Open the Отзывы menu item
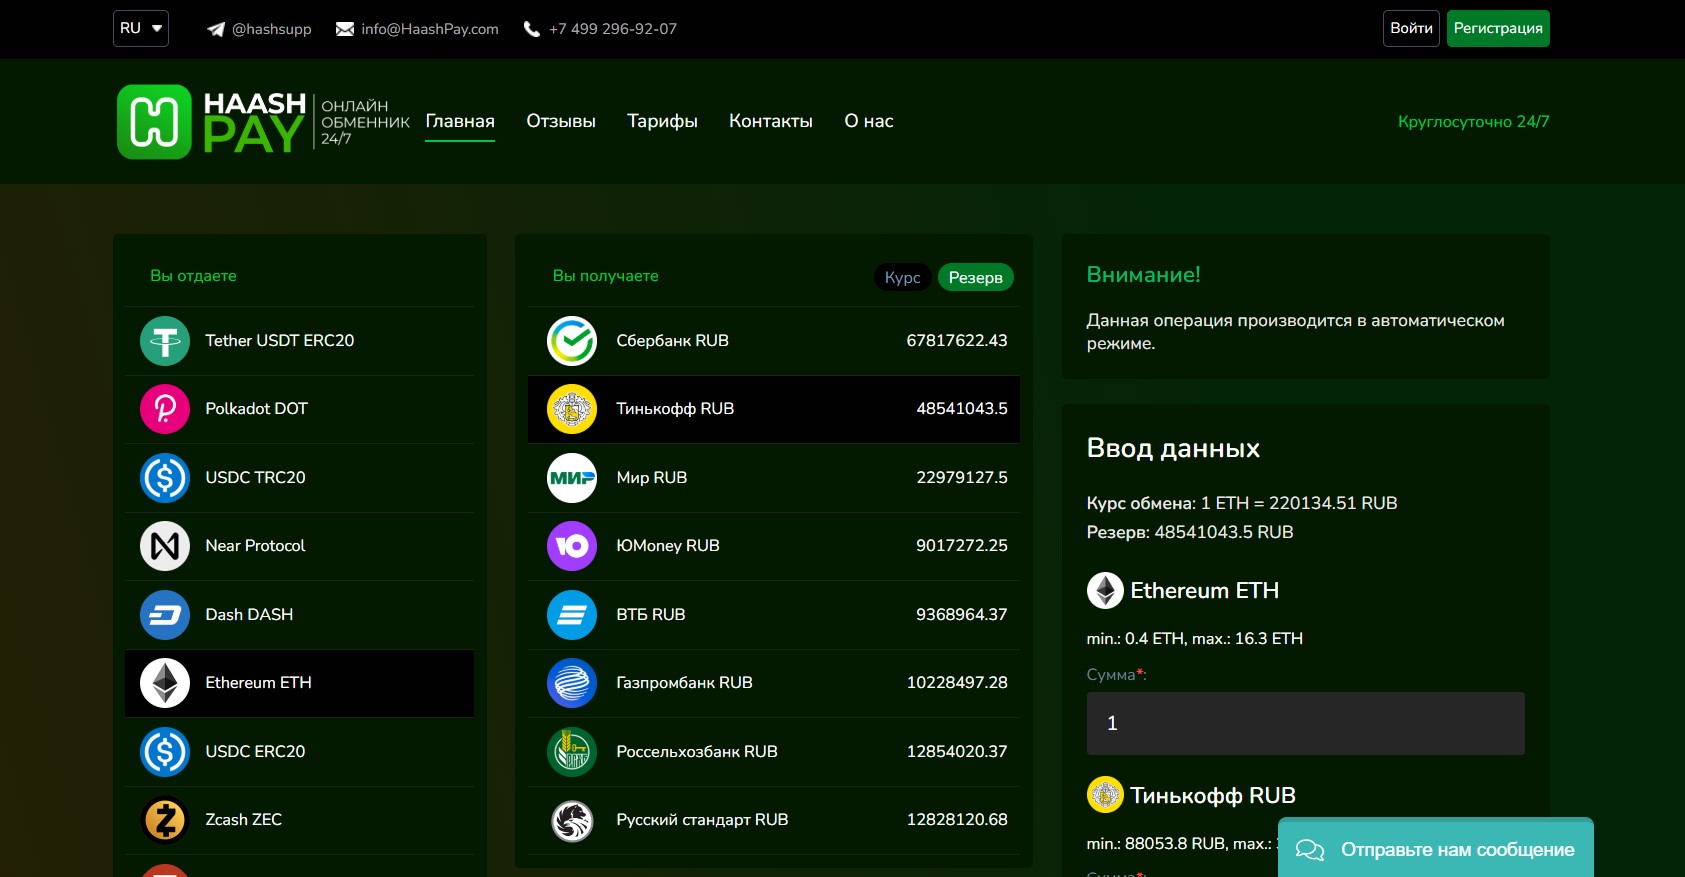Viewport: 1685px width, 877px height. point(561,121)
